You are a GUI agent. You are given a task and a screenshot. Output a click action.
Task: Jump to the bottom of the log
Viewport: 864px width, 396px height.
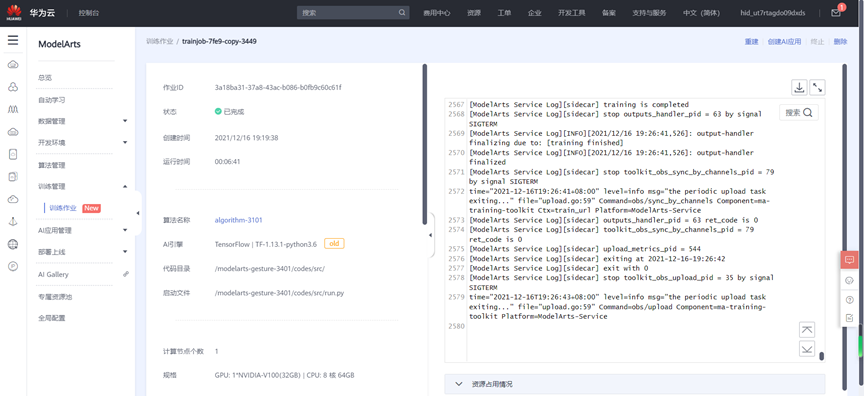[807, 349]
